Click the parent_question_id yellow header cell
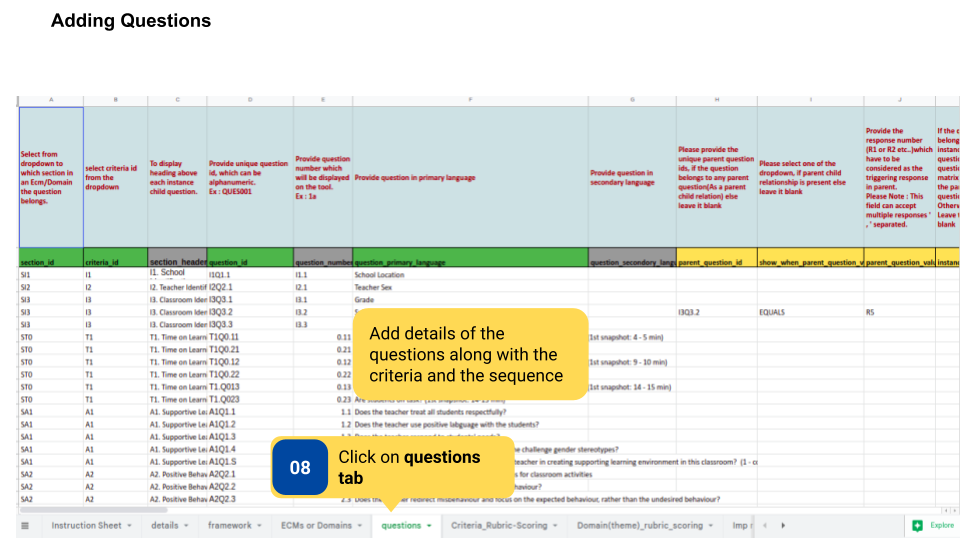Image resolution: width=960 pixels, height=540 pixels. 716,262
